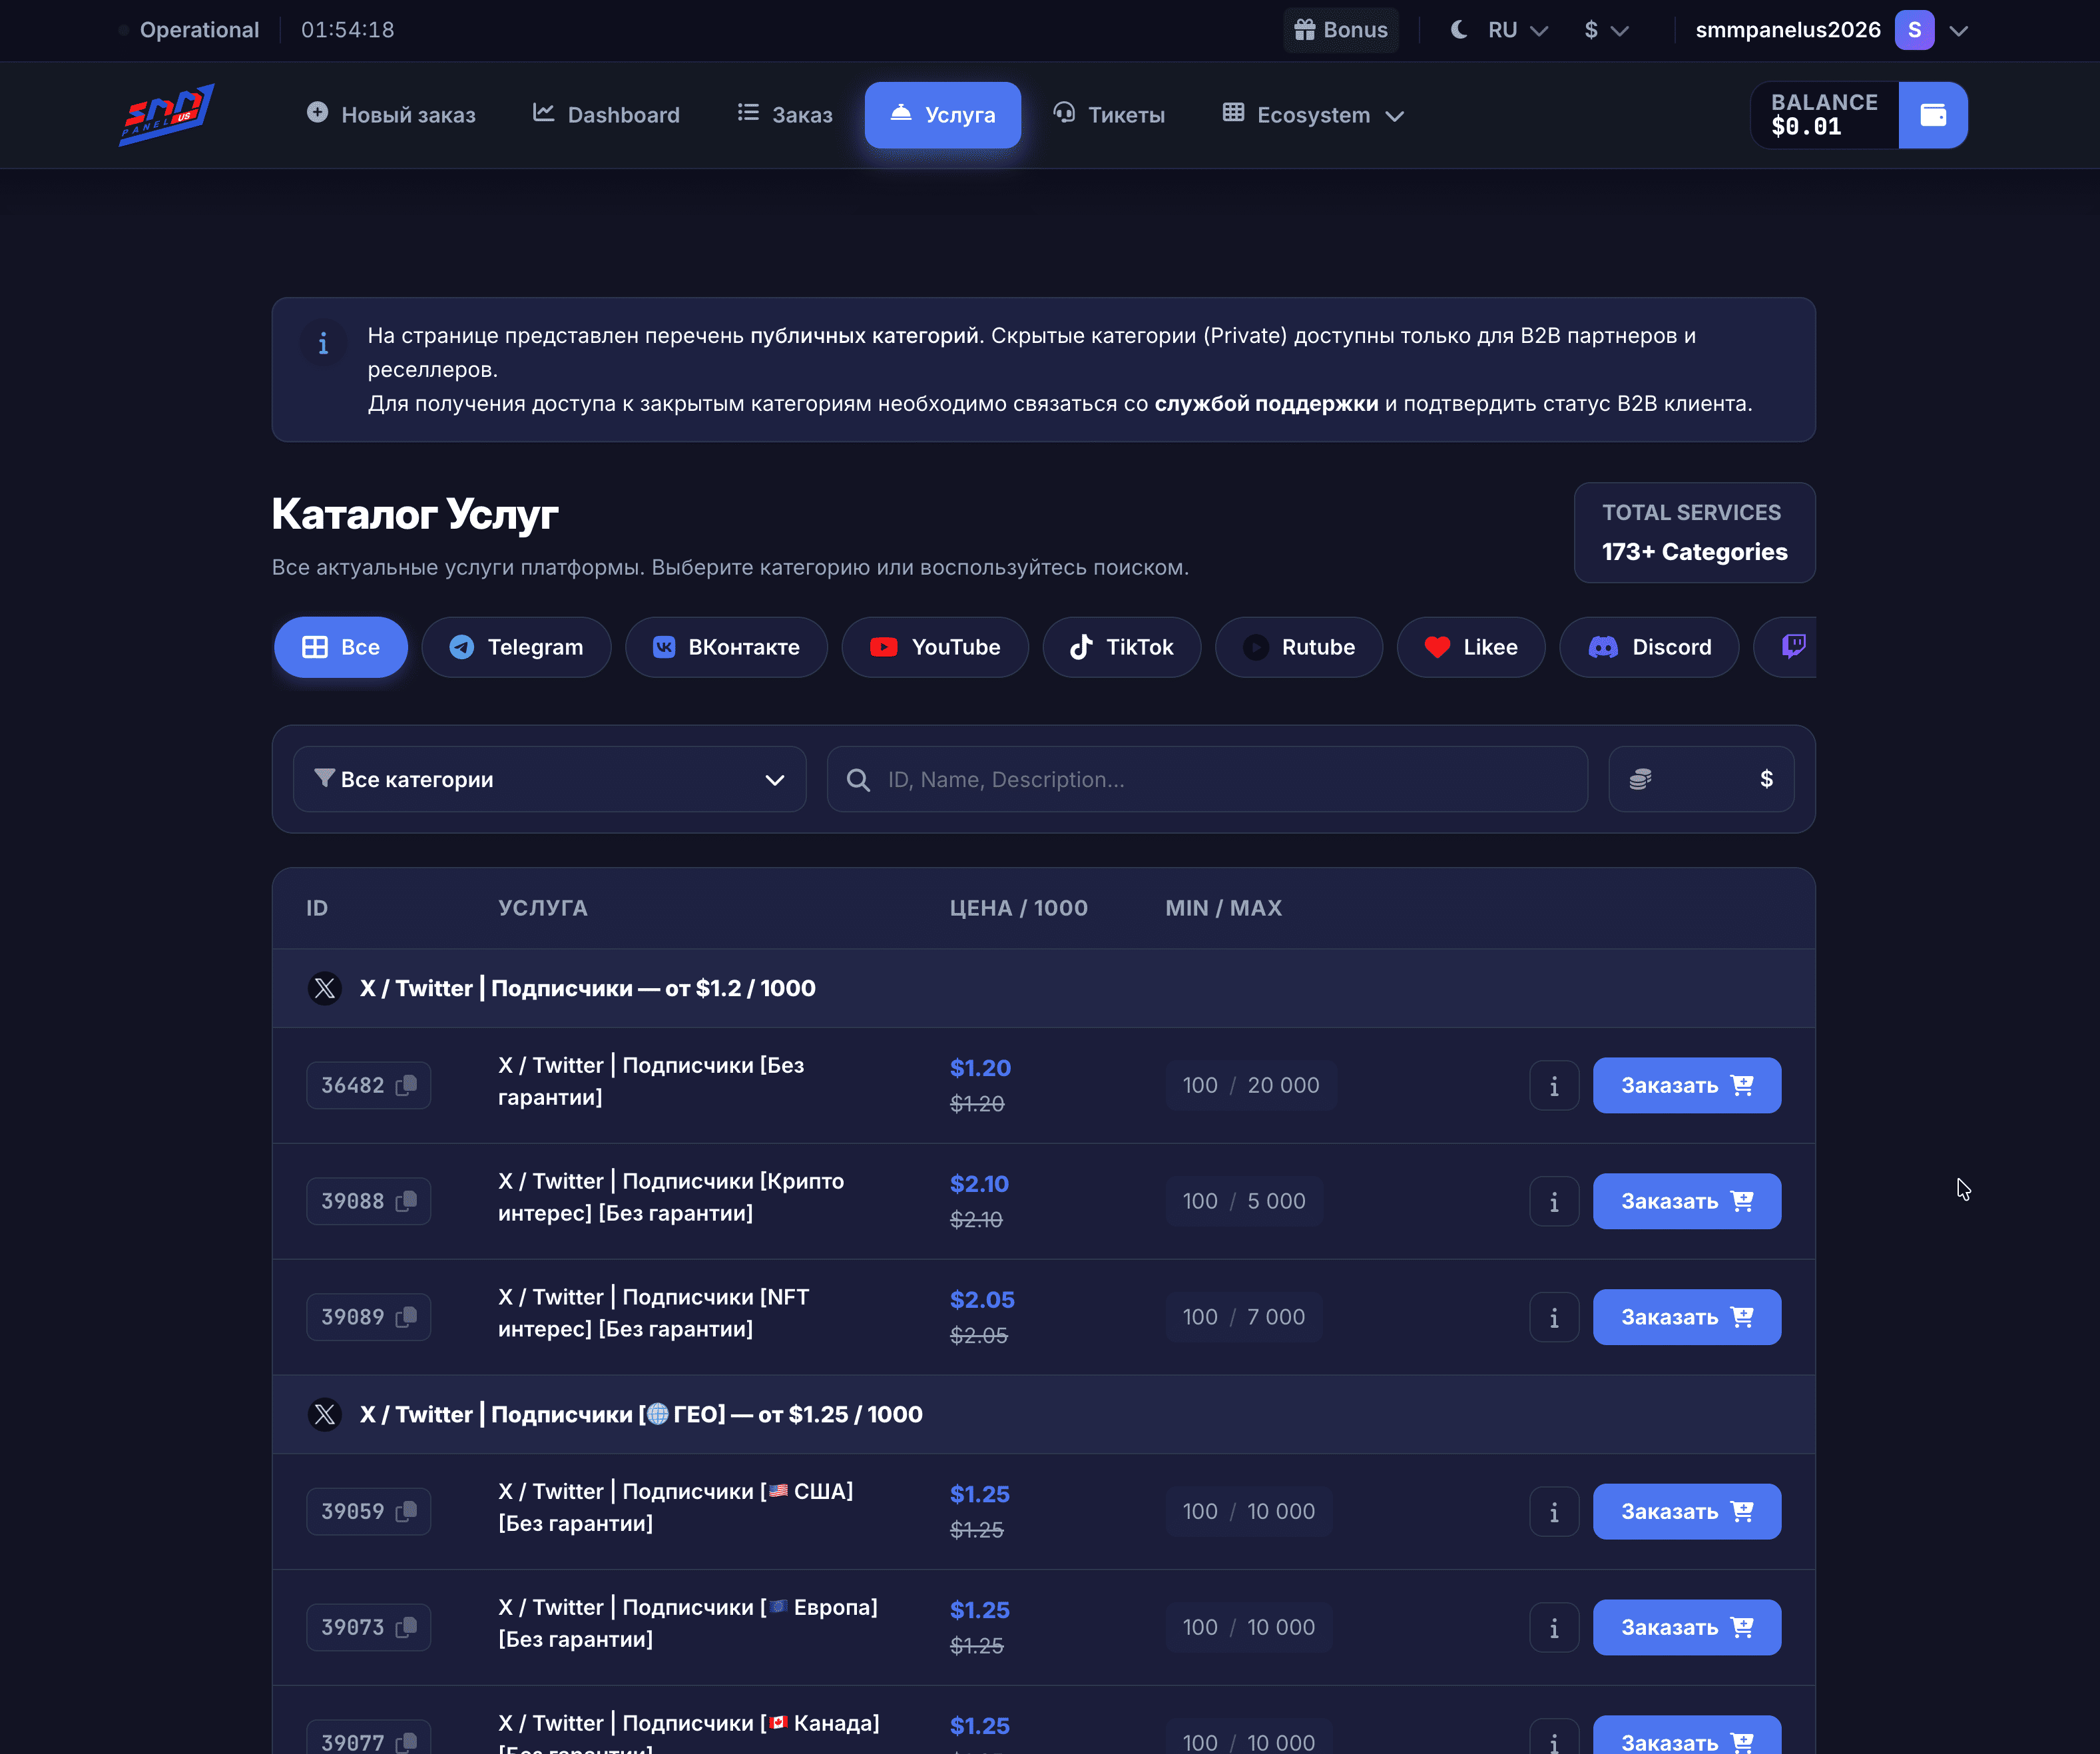Order the NFT interest followers service
This screenshot has height=1754, width=2100.
[x=1686, y=1317]
